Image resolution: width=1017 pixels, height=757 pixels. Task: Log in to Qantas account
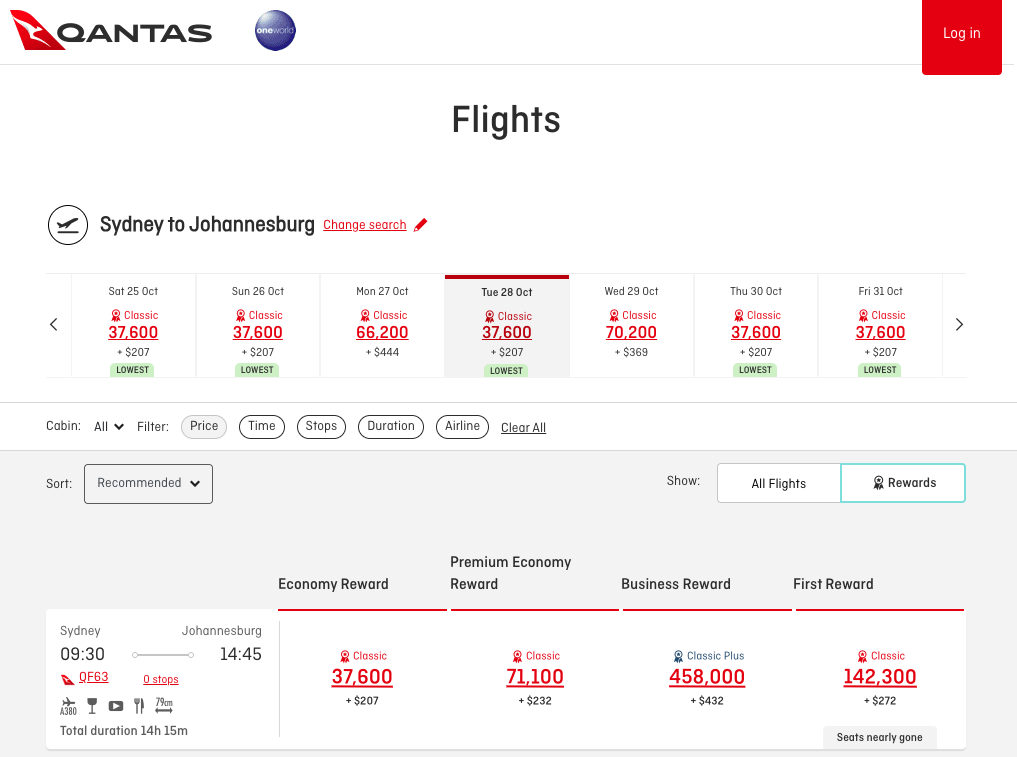coord(961,37)
